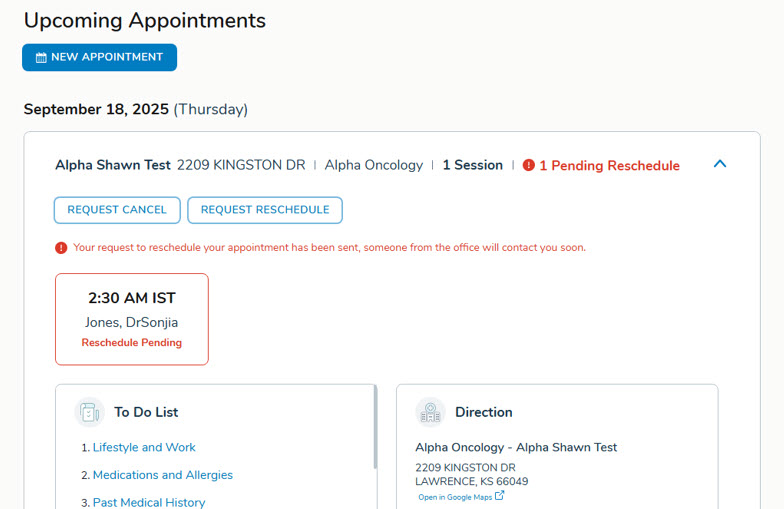Click the Direction building icon

(431, 412)
